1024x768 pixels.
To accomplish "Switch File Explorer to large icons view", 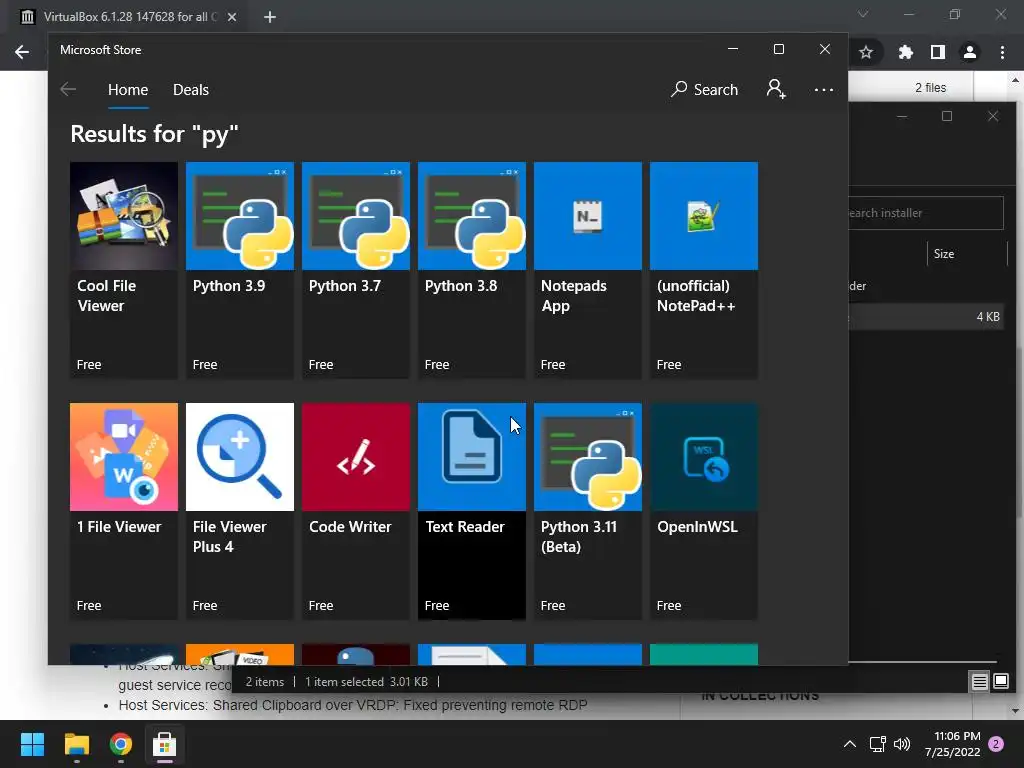I will pos(1001,682).
